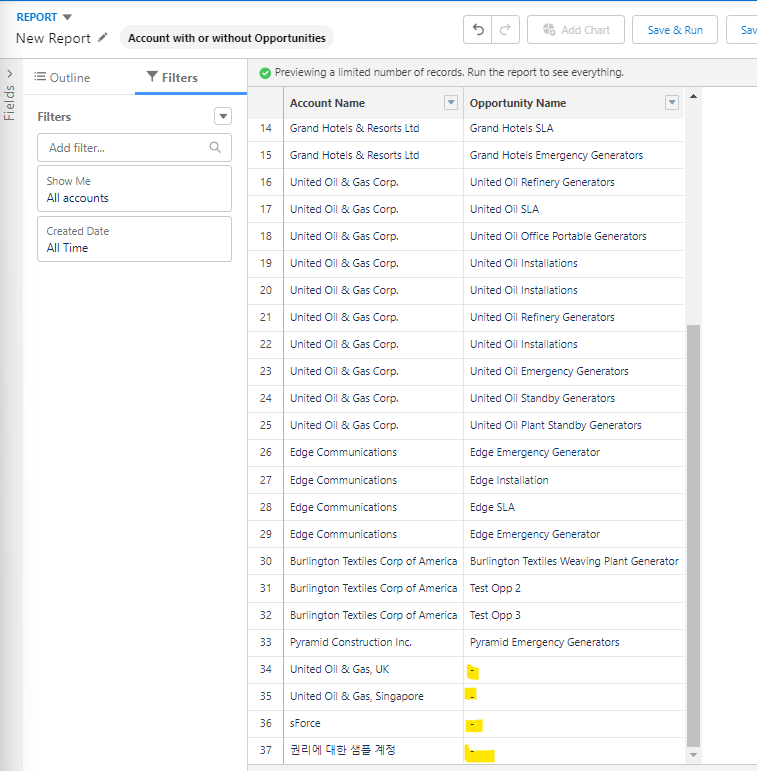Click scrollbar up arrow in table

(x=693, y=96)
